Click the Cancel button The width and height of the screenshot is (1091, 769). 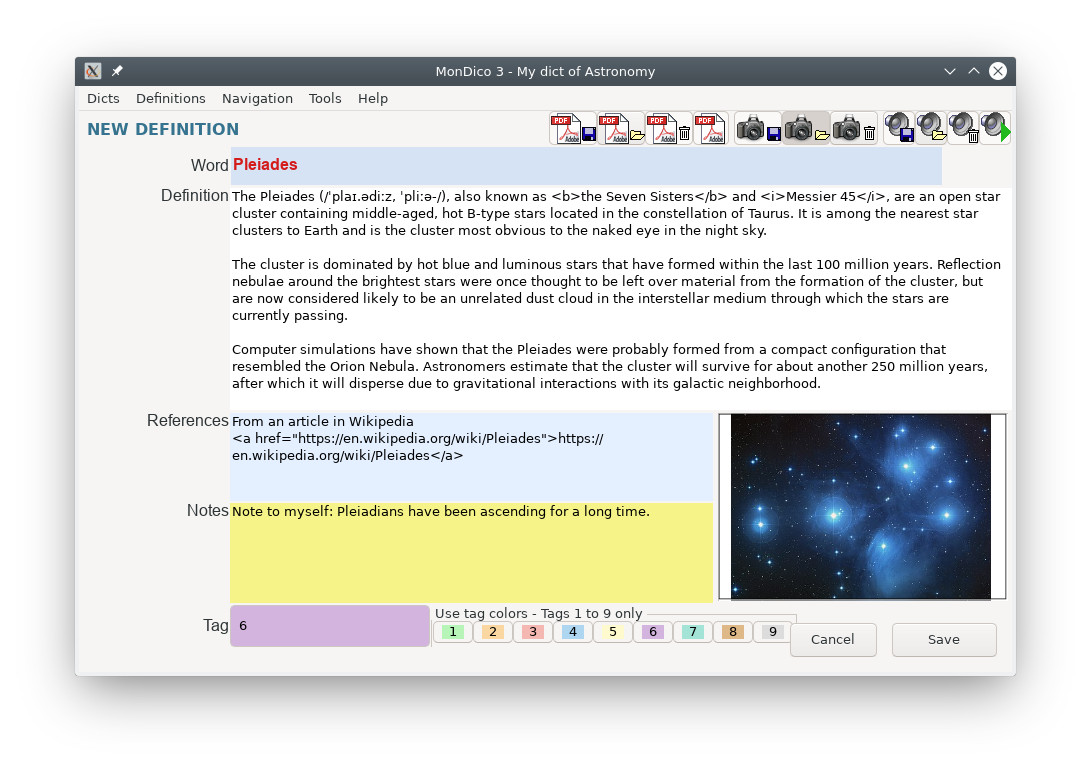[x=833, y=640]
